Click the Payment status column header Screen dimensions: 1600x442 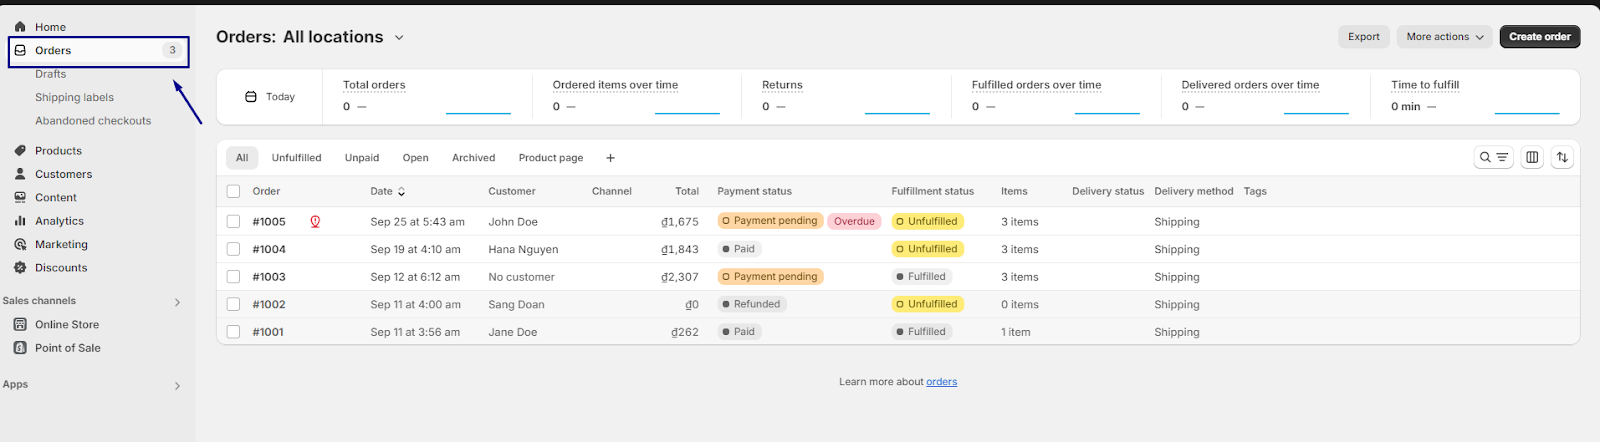pyautogui.click(x=754, y=191)
